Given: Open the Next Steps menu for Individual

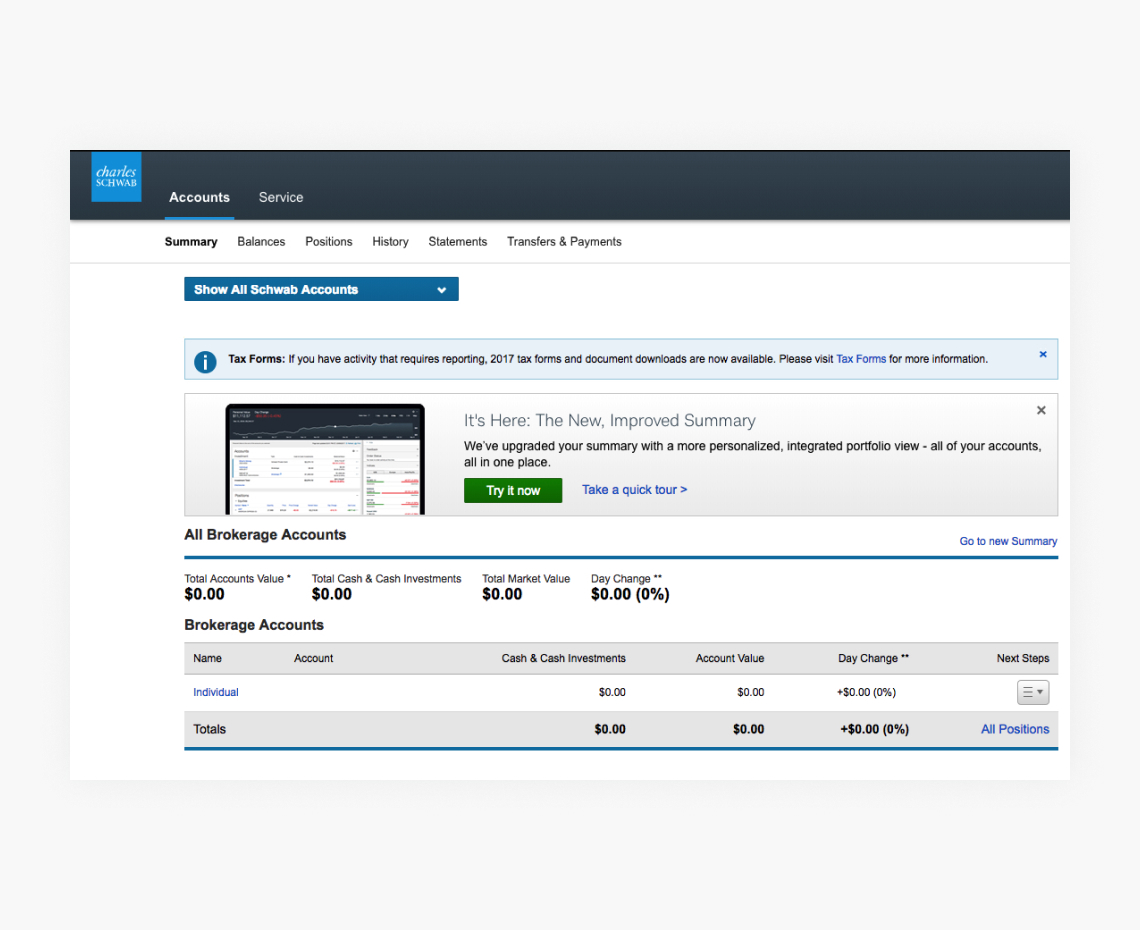Looking at the screenshot, I should click(1032, 692).
